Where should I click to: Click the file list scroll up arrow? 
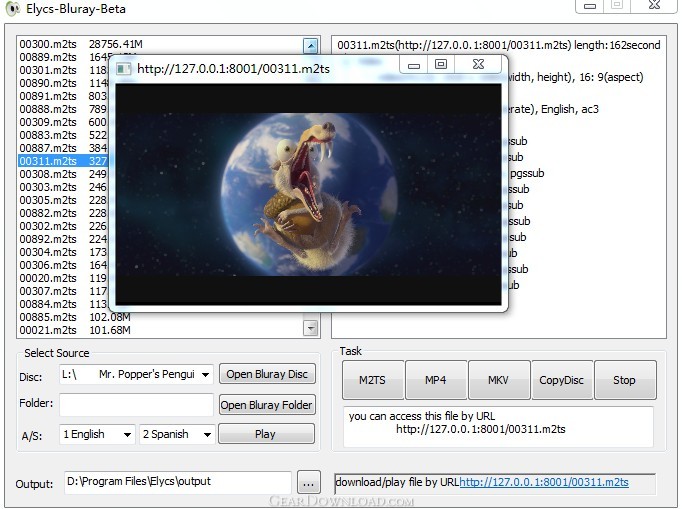[x=311, y=46]
